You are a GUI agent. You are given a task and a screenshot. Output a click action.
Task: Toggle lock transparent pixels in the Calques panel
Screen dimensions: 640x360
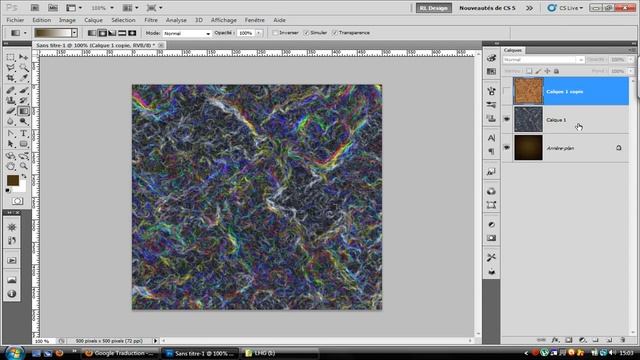[x=529, y=71]
